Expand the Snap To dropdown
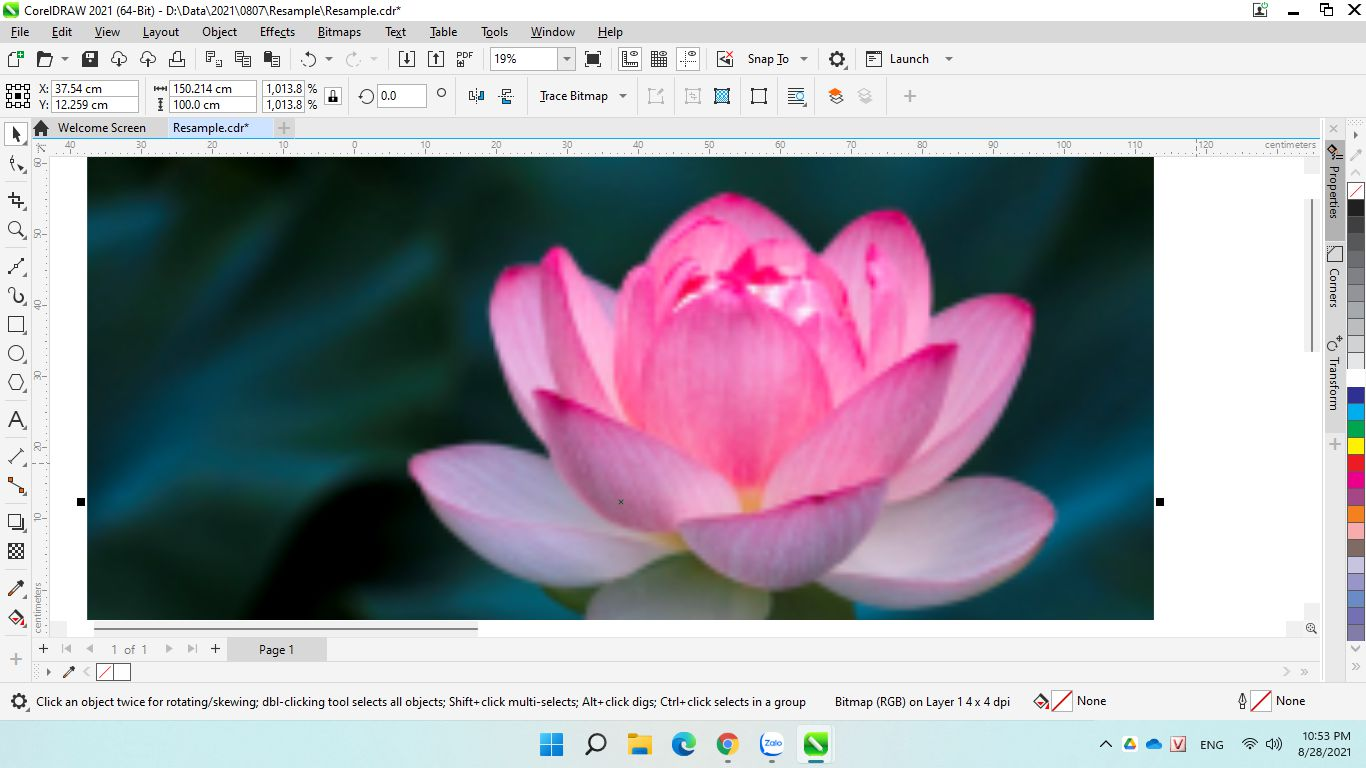1366x768 pixels. [x=804, y=59]
